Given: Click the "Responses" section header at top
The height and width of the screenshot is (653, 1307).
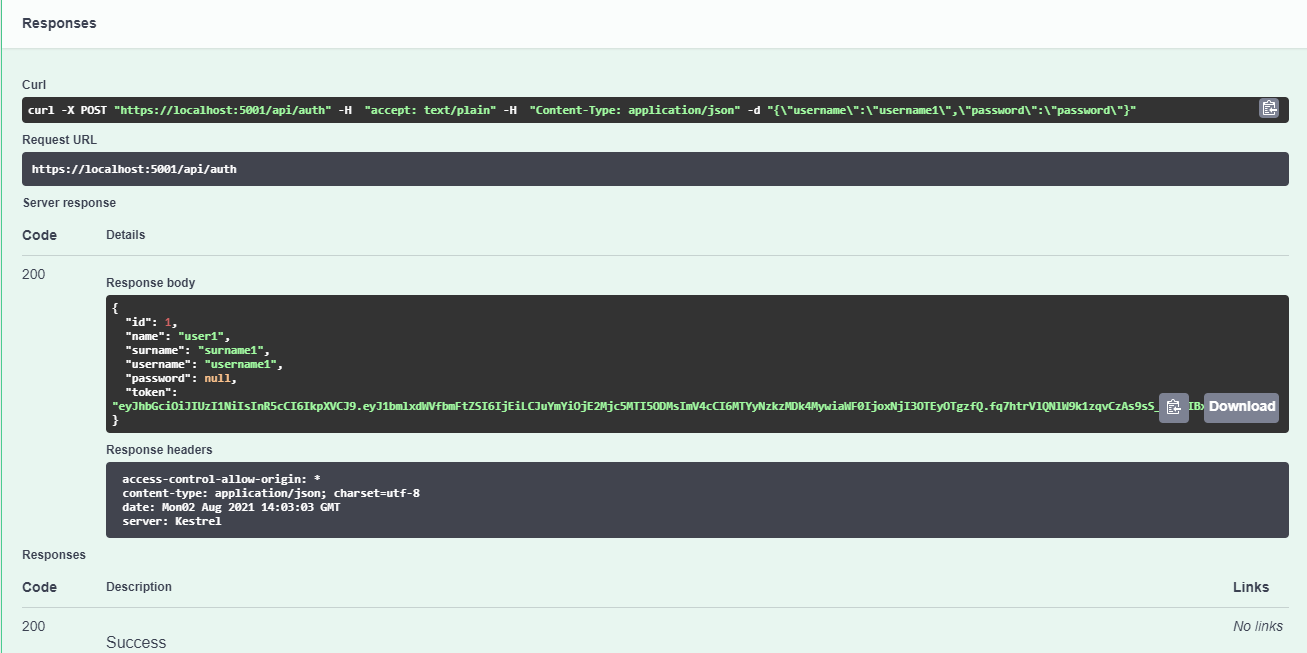Looking at the screenshot, I should 59,23.
